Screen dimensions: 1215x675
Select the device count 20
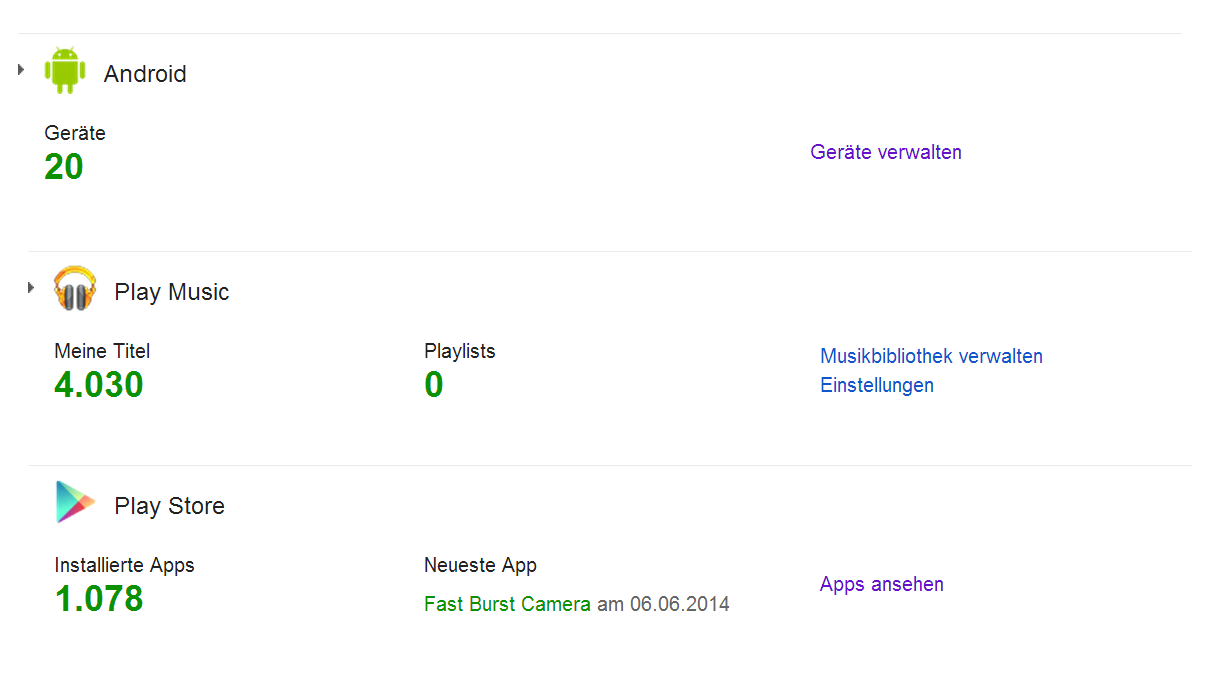coord(64,167)
